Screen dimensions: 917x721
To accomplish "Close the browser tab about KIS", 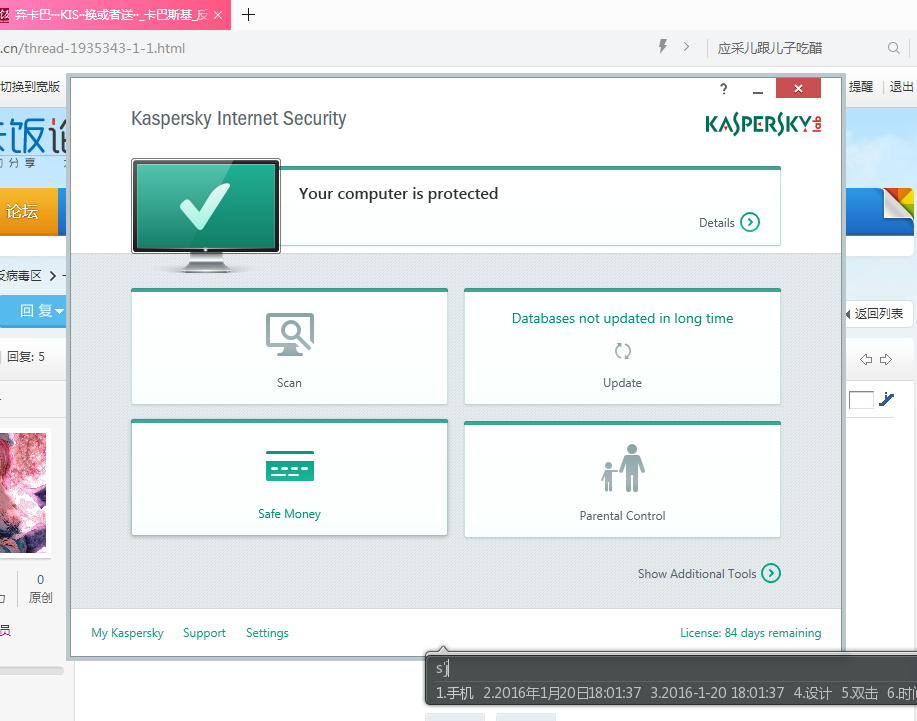I will click(218, 15).
